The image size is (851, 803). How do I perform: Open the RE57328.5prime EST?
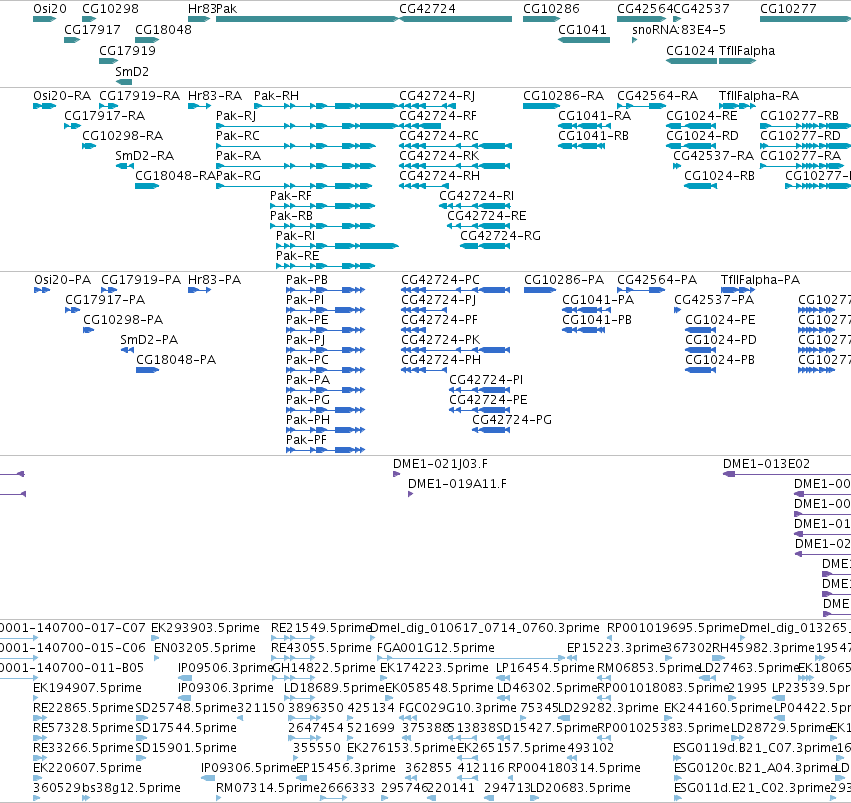click(40, 738)
